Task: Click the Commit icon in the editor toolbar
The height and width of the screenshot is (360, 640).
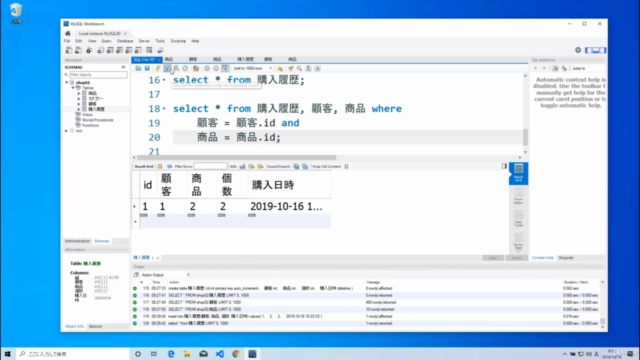Action: [x=207, y=69]
